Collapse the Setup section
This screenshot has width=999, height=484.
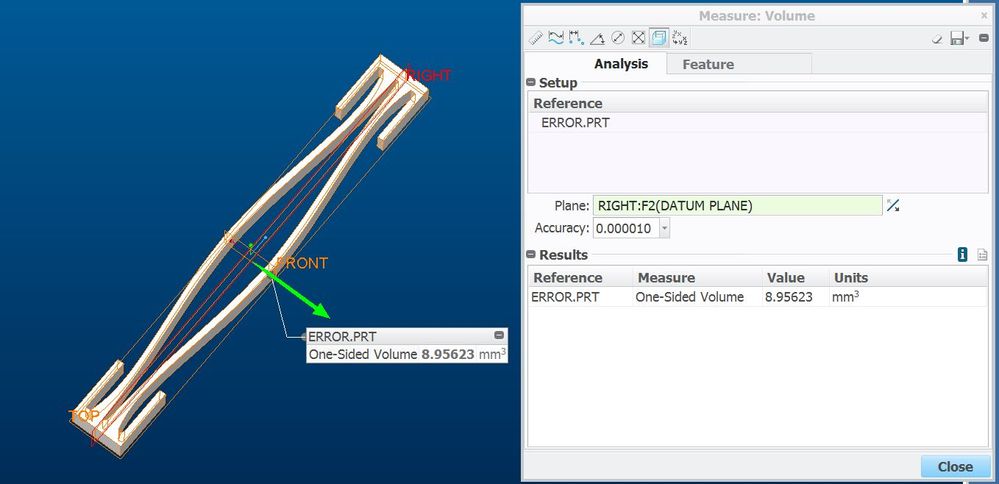530,83
